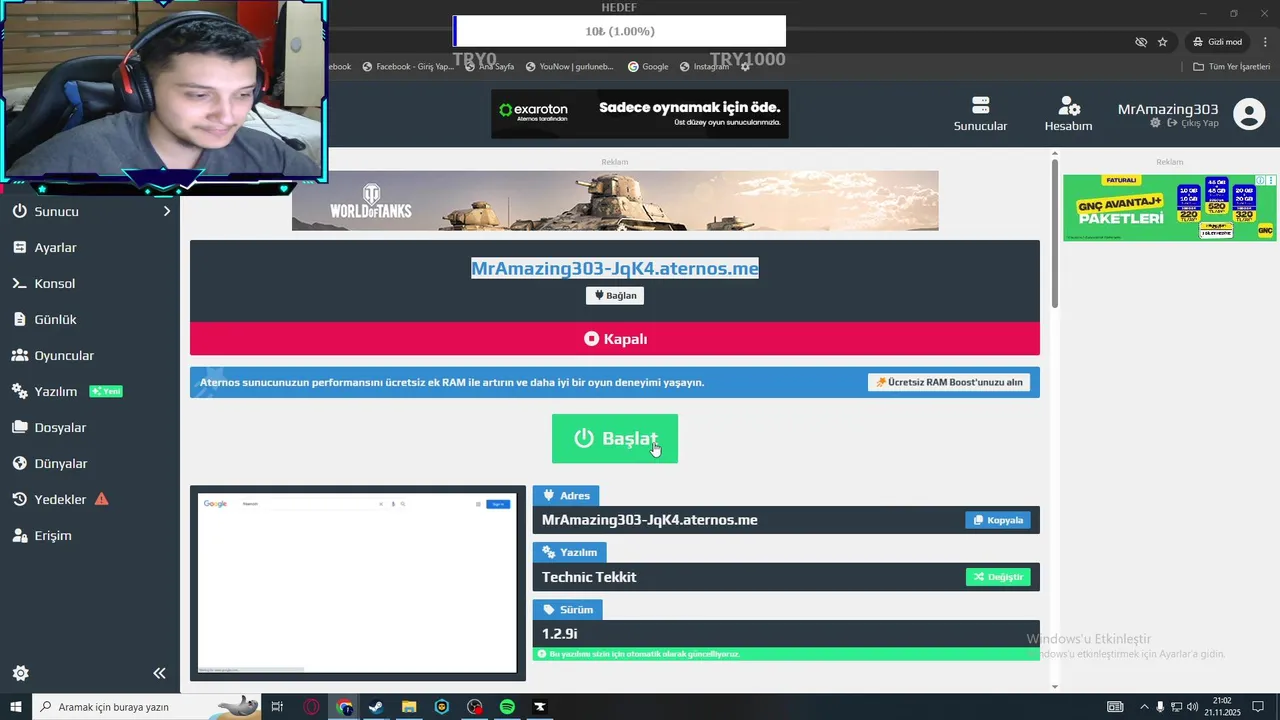The image size is (1280, 720).
Task: Open the Ana Sayfa bookmark
Action: (x=489, y=67)
